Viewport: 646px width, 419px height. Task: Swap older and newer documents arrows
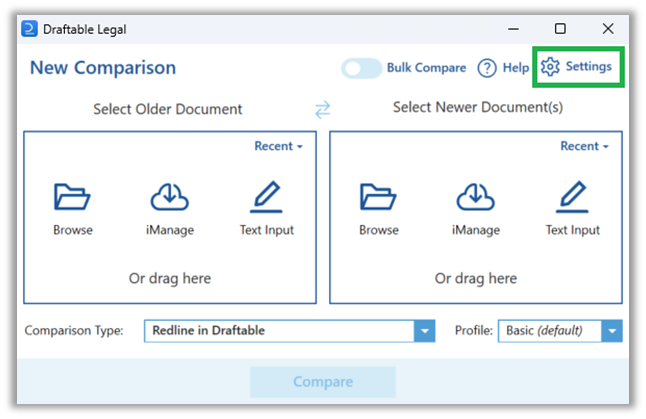323,109
